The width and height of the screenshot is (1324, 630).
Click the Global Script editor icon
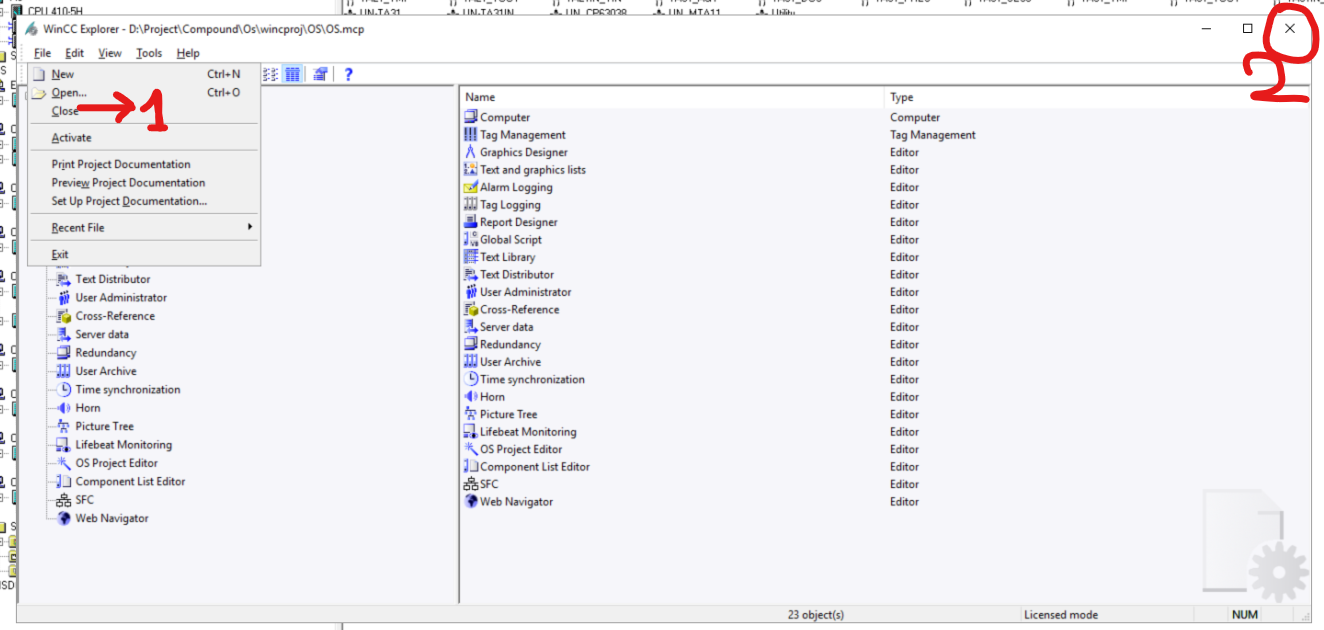point(471,240)
